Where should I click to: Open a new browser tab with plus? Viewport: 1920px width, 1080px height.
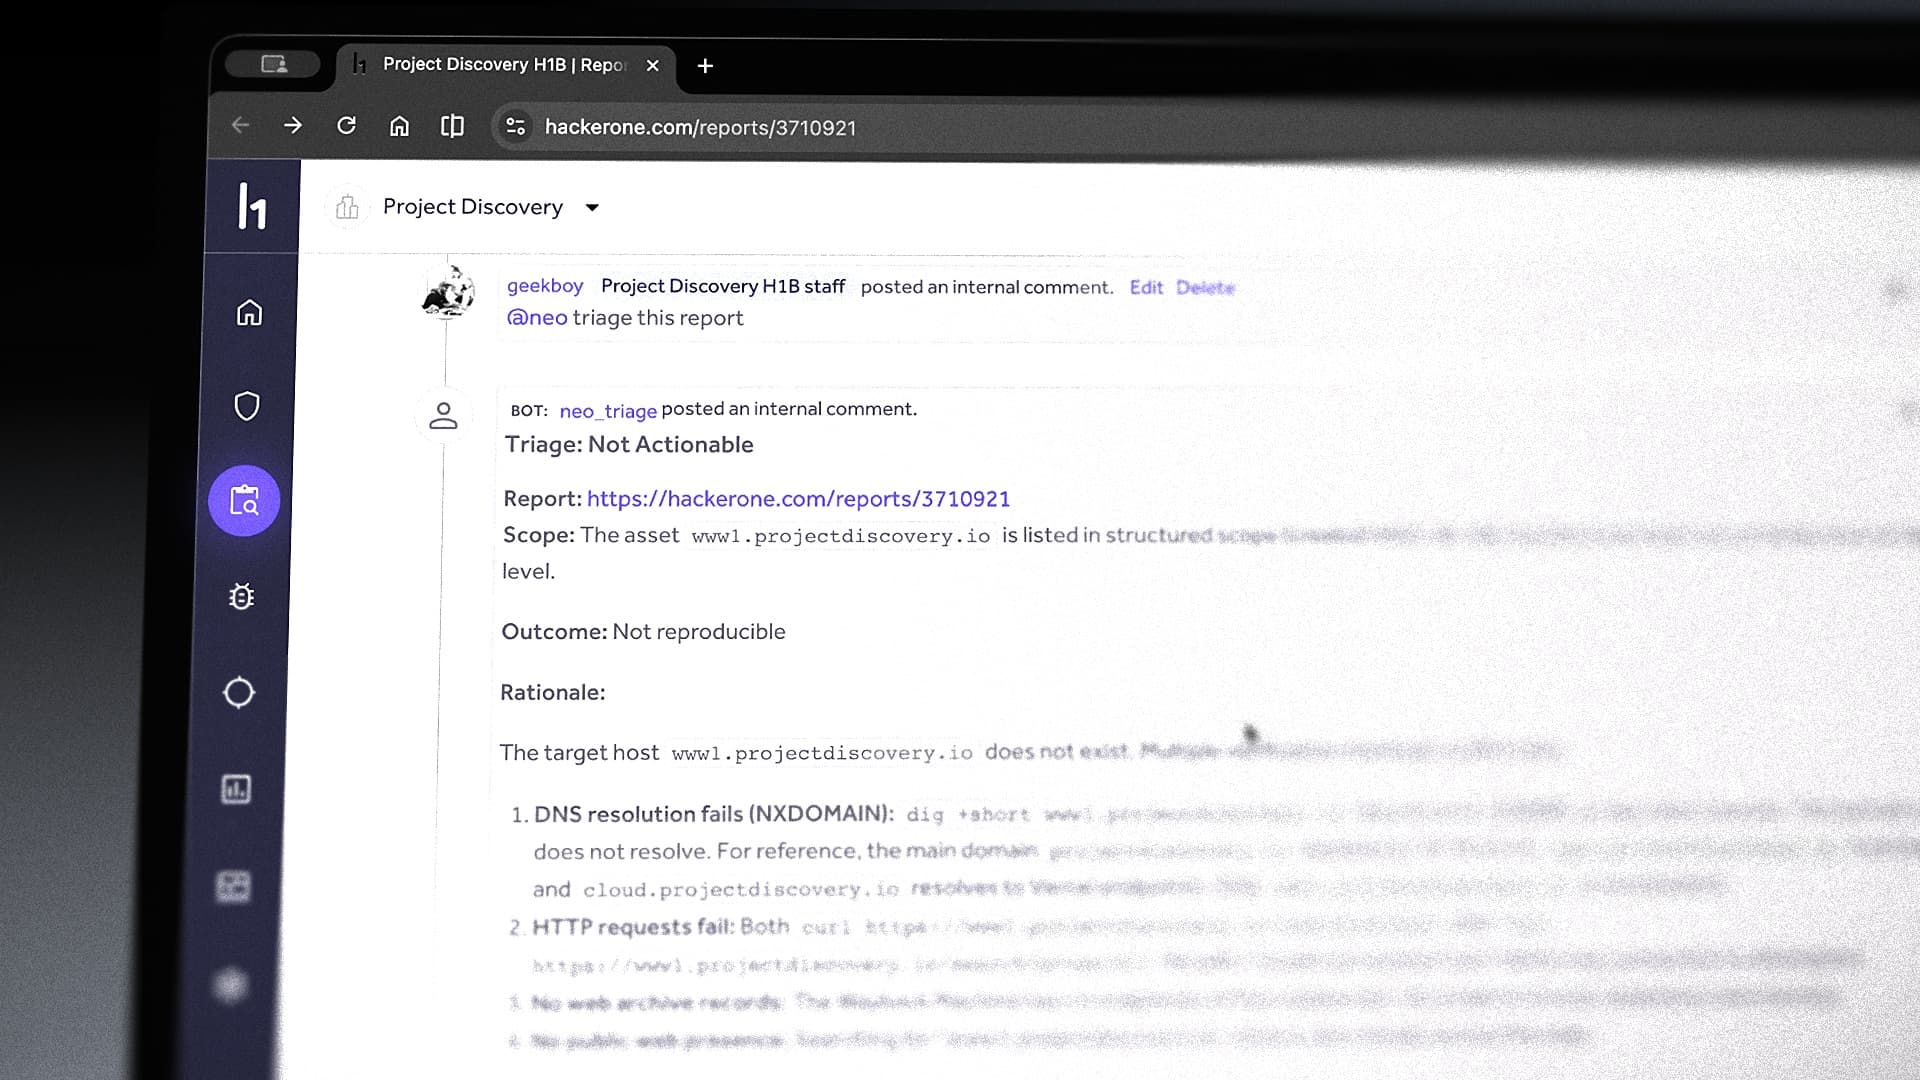pos(705,65)
